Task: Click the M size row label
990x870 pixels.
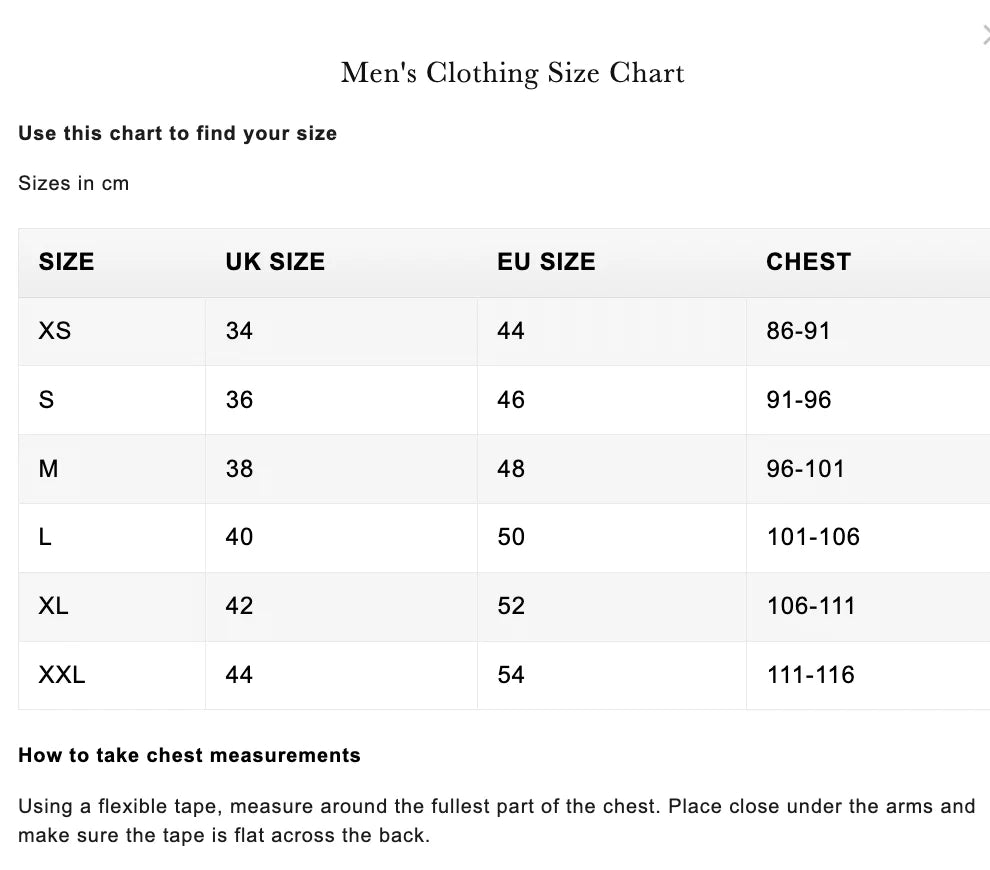Action: pyautogui.click(x=49, y=468)
